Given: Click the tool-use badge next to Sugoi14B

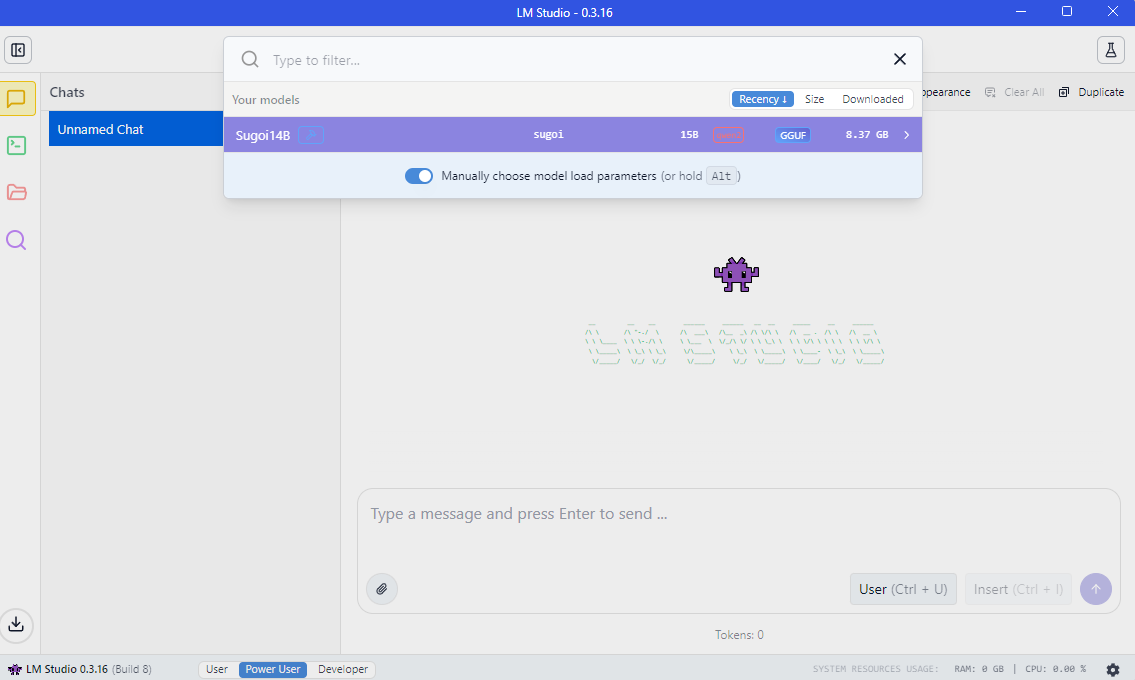Looking at the screenshot, I should click(x=311, y=135).
